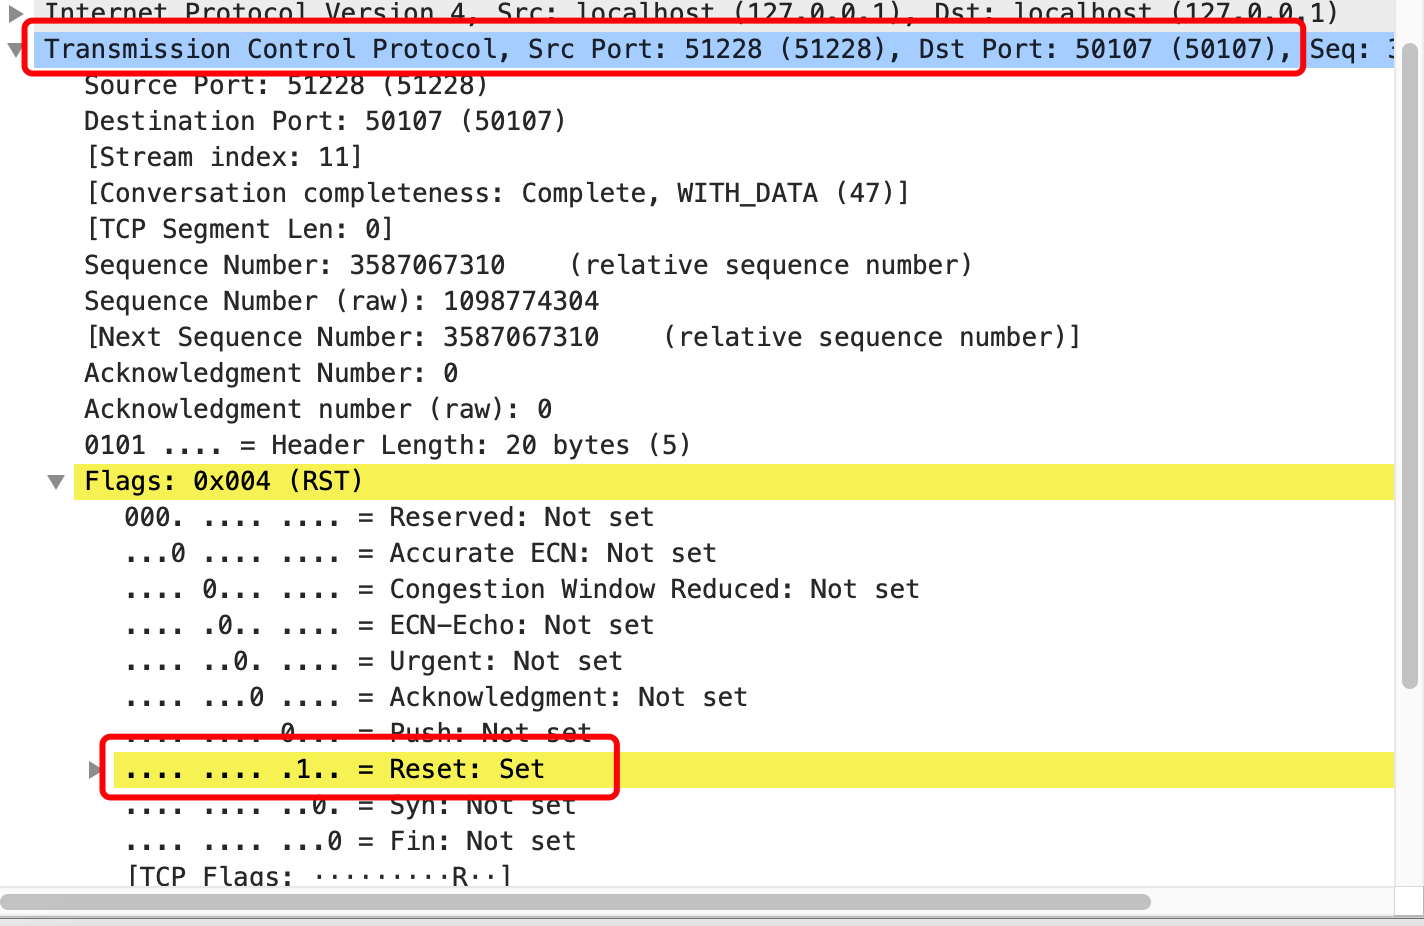Select Acknowledgment number (raw) row

(x=317, y=410)
